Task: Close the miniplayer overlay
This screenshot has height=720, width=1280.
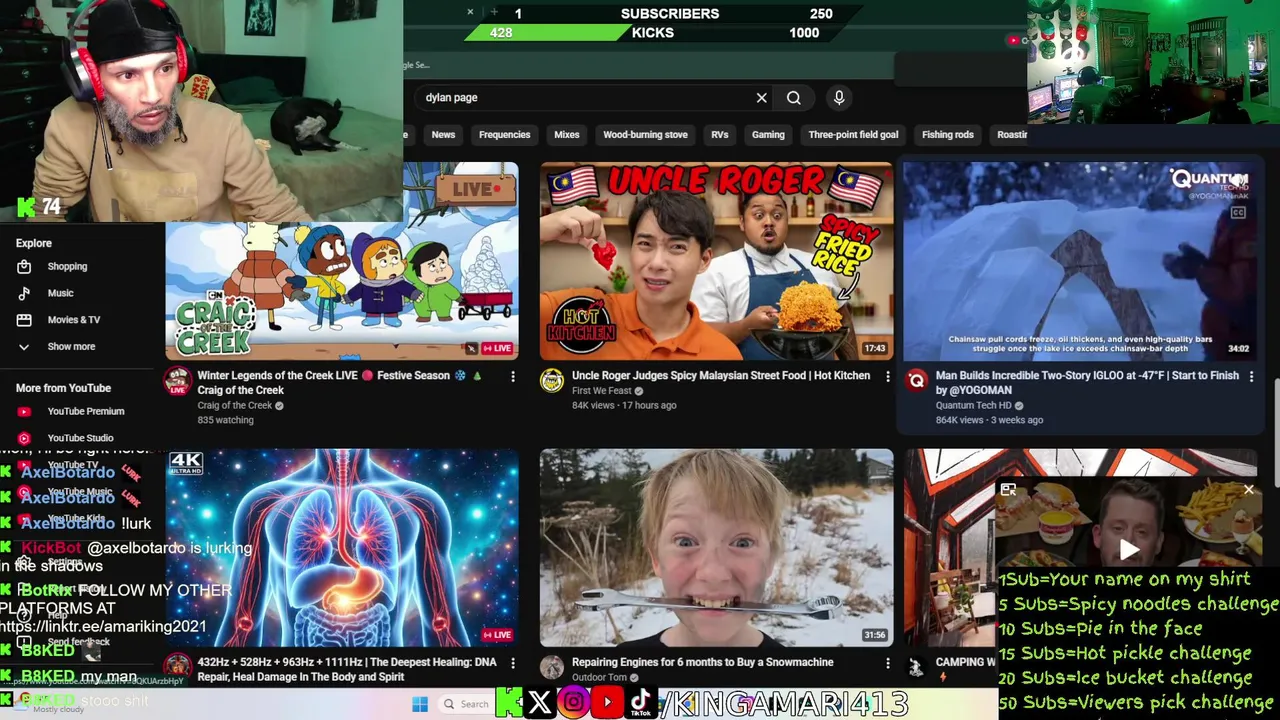Action: tap(1248, 490)
